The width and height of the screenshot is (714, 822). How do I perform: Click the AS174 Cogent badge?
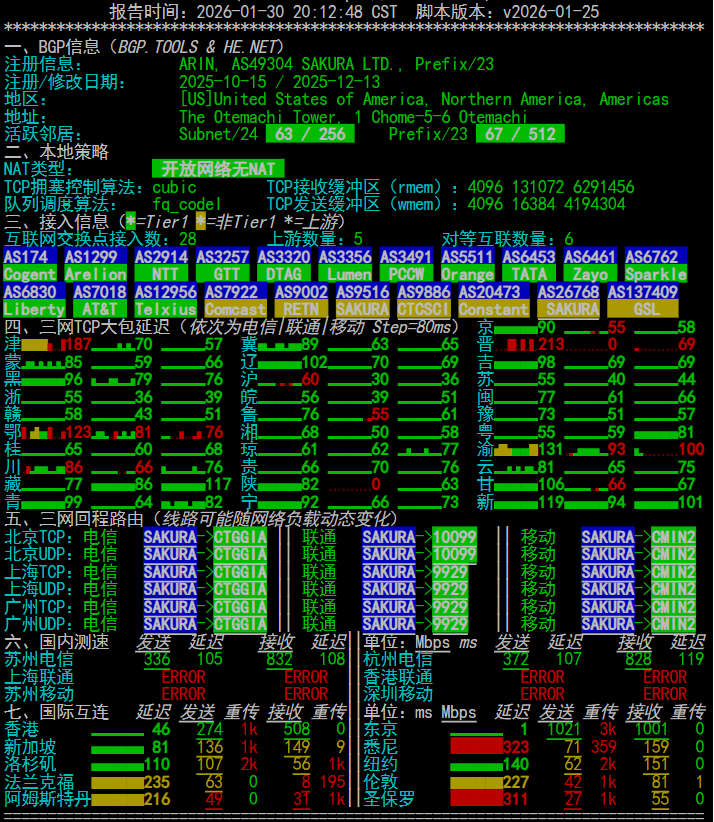[x=30, y=265]
